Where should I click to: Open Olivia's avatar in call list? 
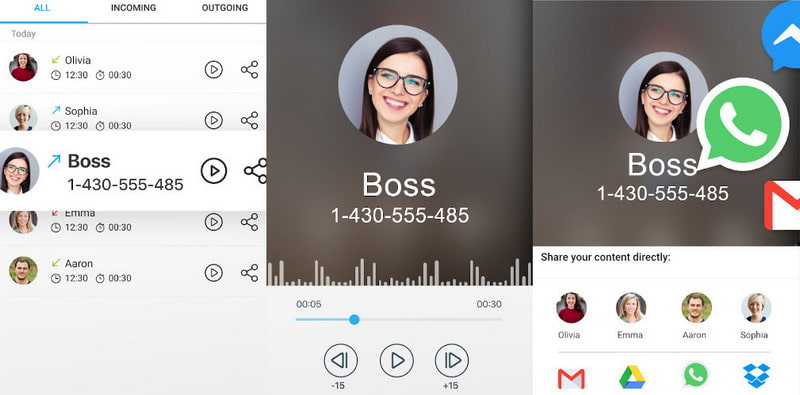click(23, 67)
